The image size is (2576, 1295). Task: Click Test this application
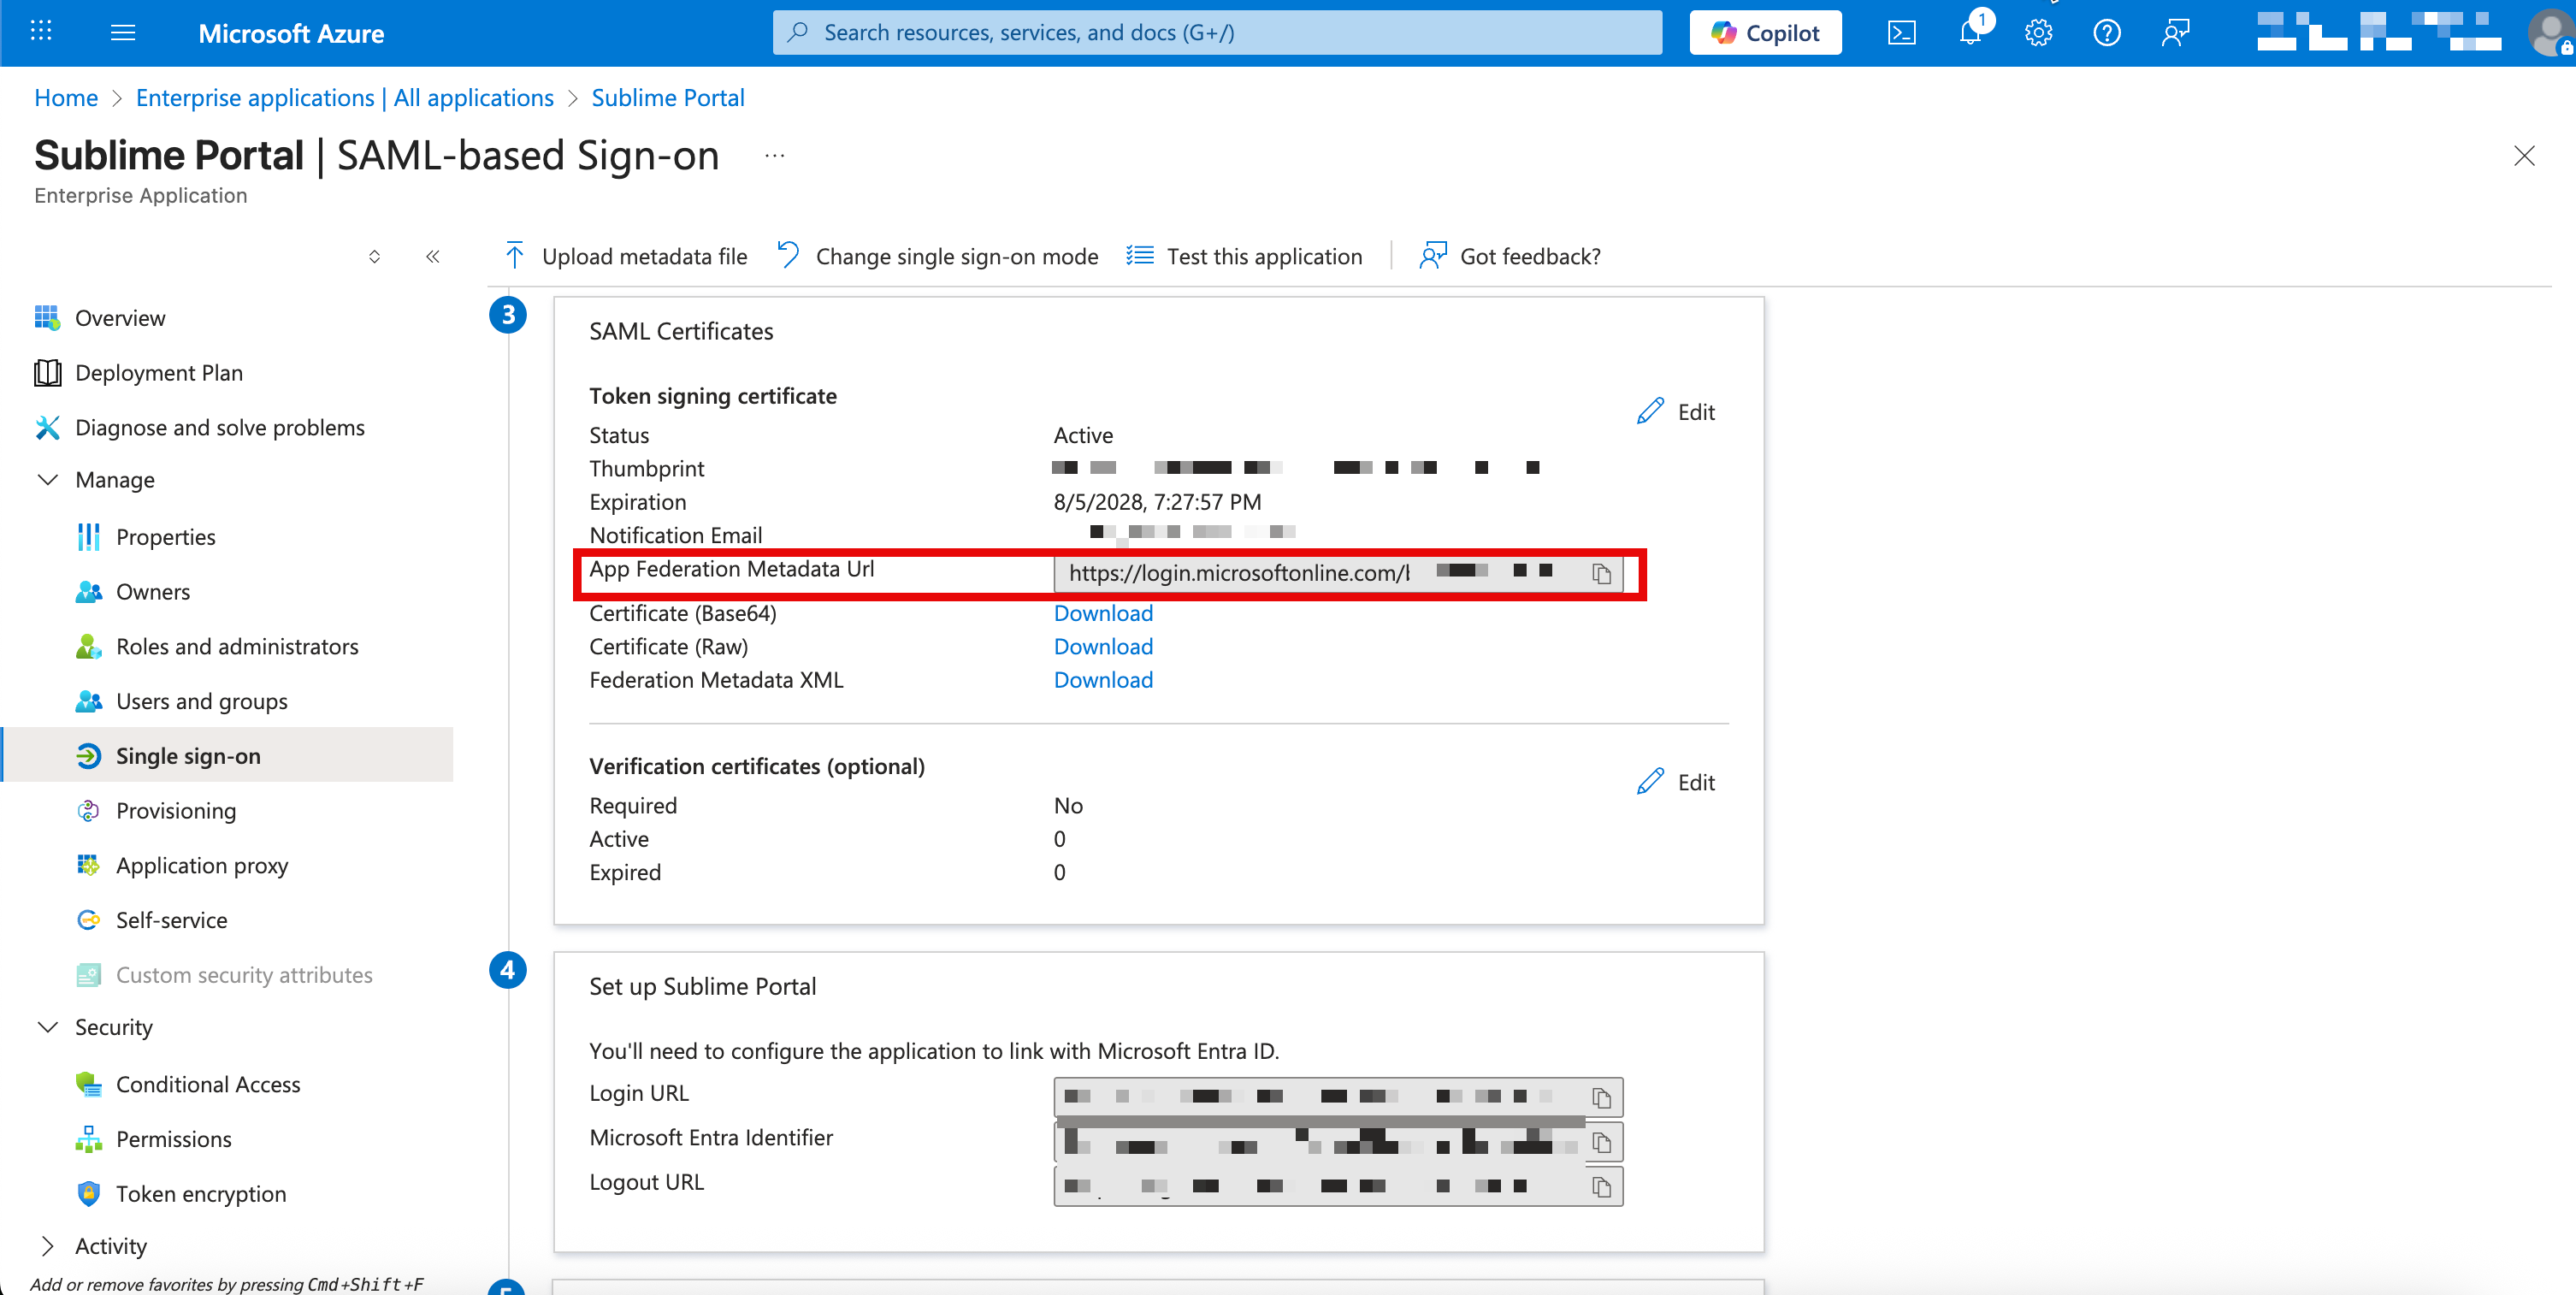(x=1244, y=257)
